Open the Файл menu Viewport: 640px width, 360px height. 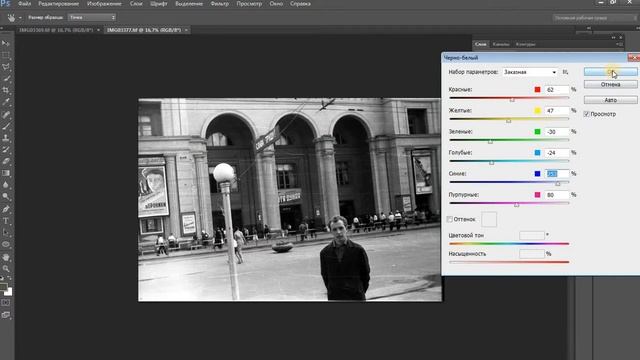[x=24, y=4]
